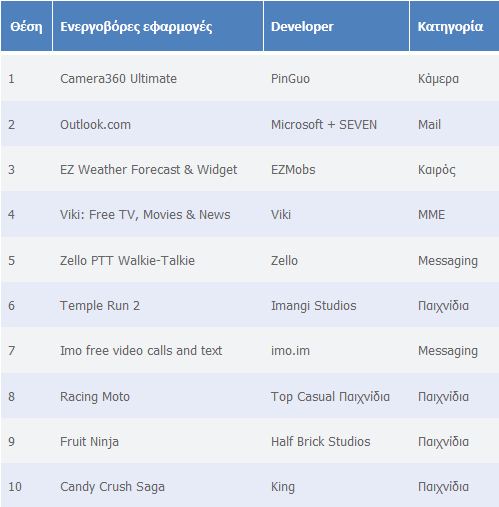Click the Racing Moto app name
The image size is (499, 507).
pyautogui.click(x=95, y=397)
